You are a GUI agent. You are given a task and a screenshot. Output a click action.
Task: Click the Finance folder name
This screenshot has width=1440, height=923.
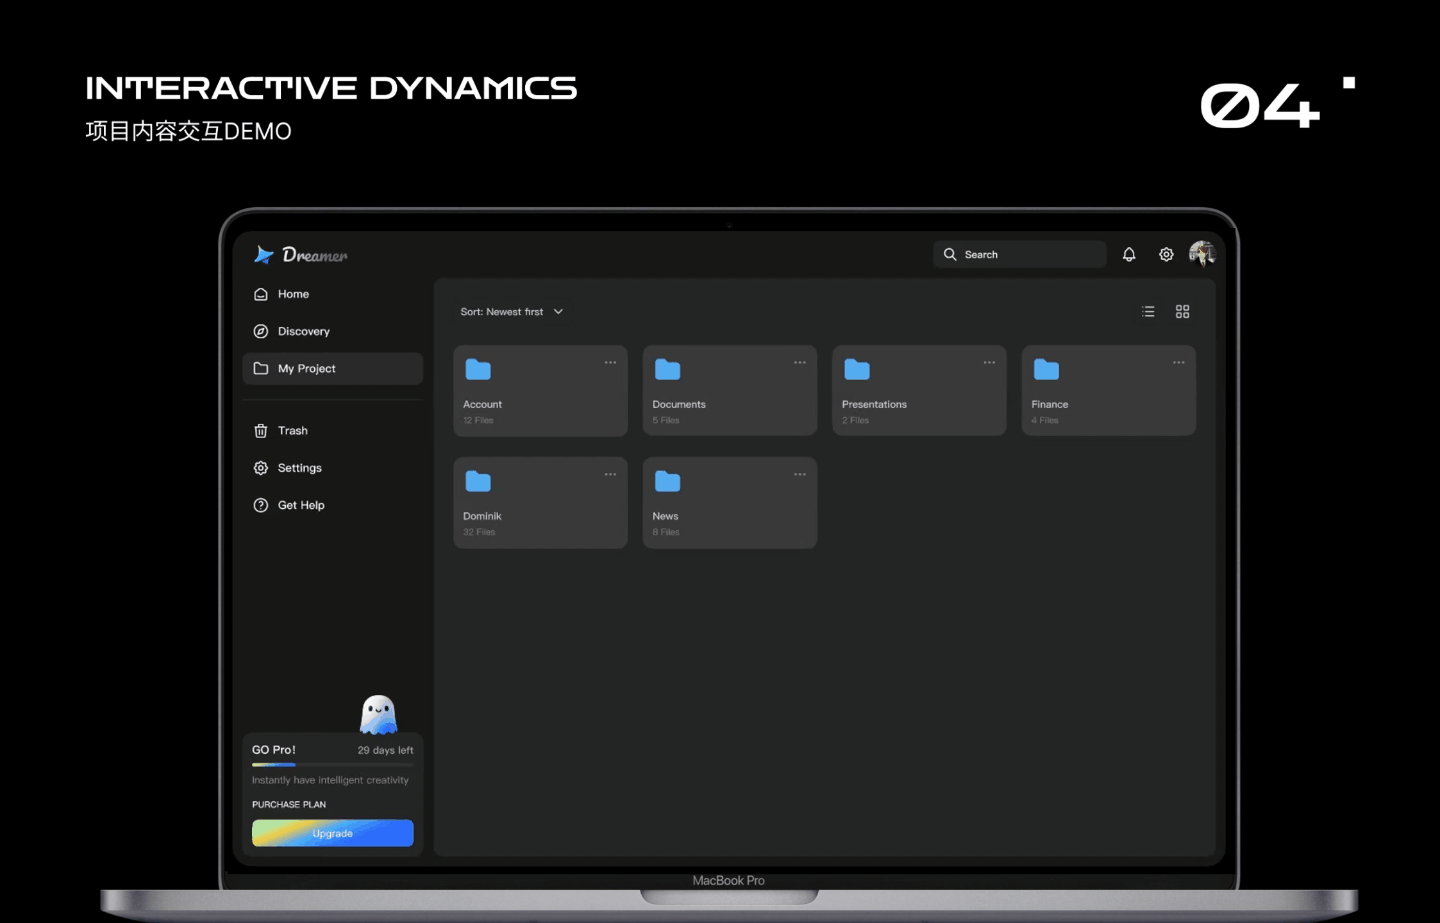pos(1050,405)
